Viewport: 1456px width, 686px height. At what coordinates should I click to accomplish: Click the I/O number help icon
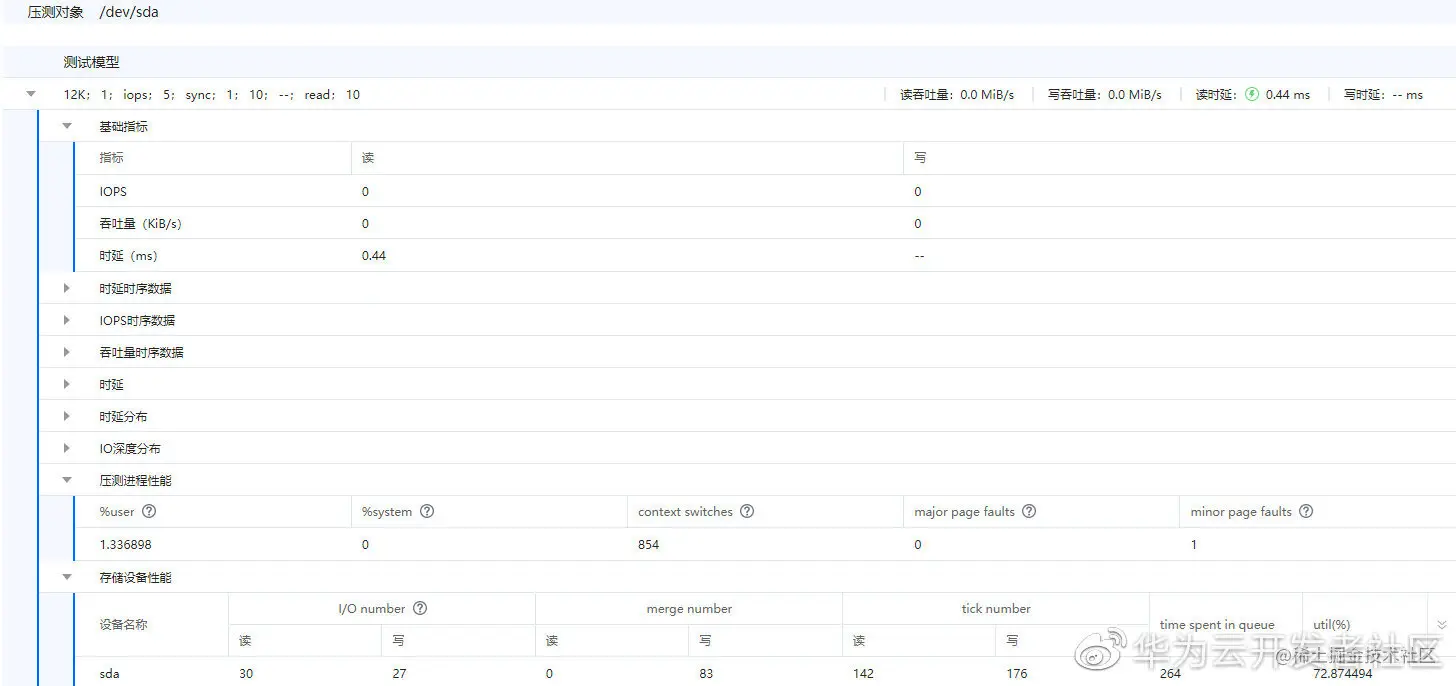(x=419, y=607)
